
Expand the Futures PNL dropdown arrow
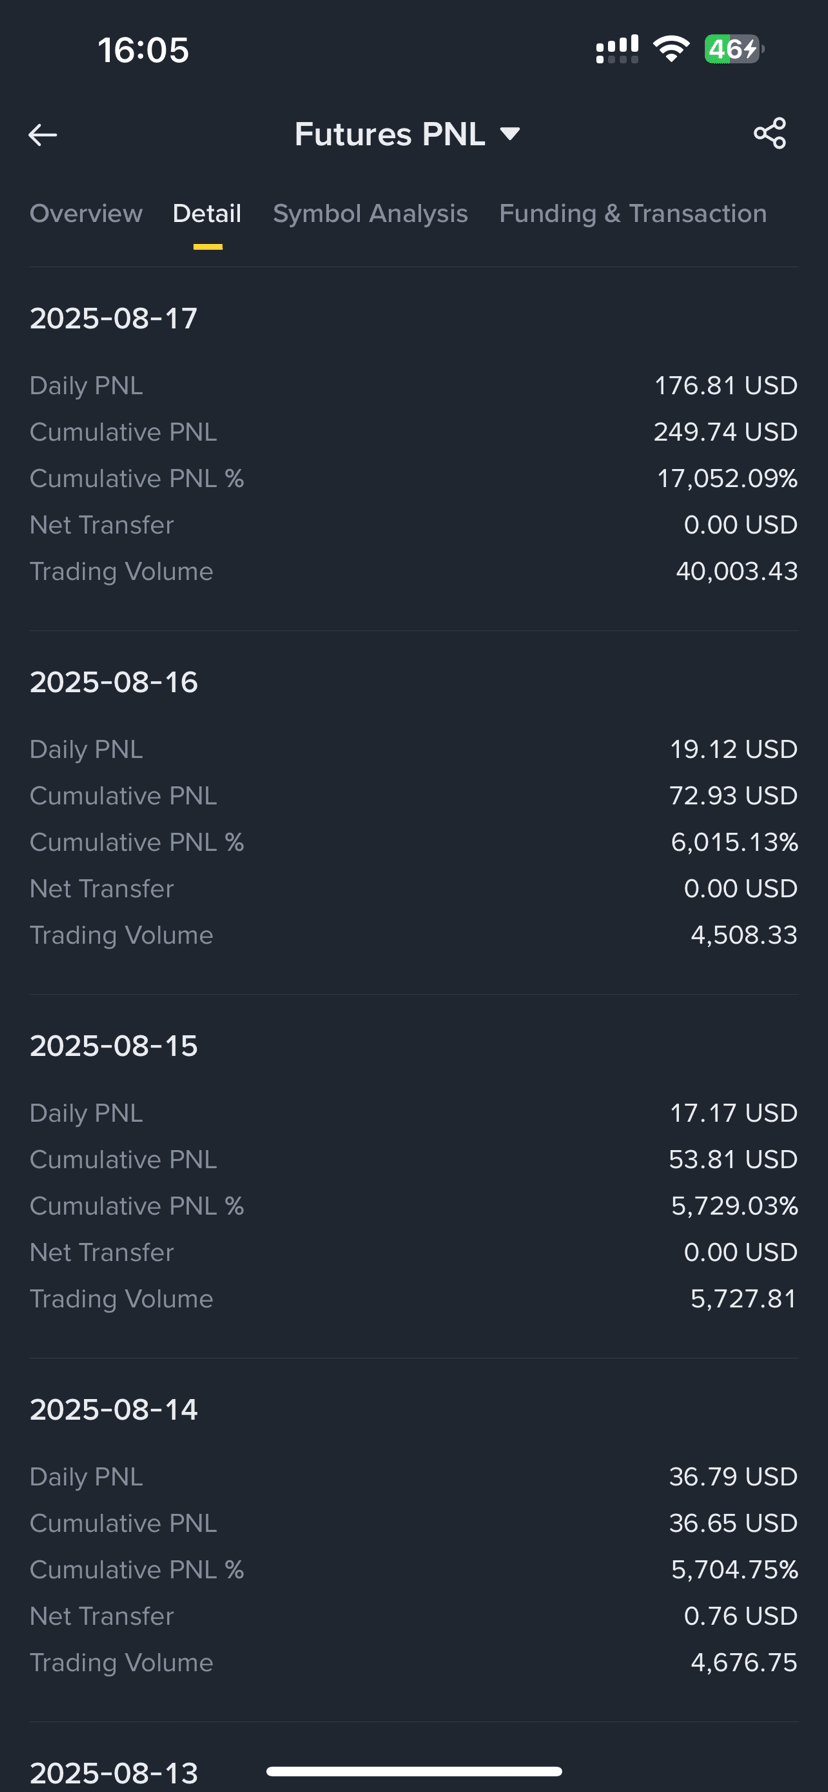(x=510, y=134)
